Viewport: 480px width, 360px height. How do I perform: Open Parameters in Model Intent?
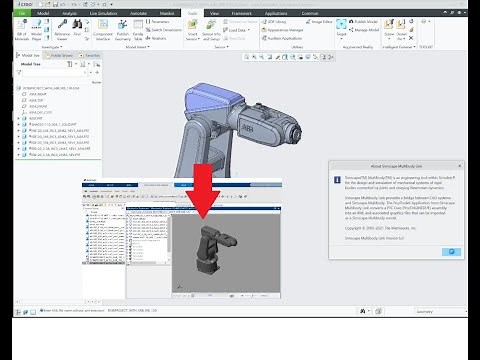(x=157, y=22)
